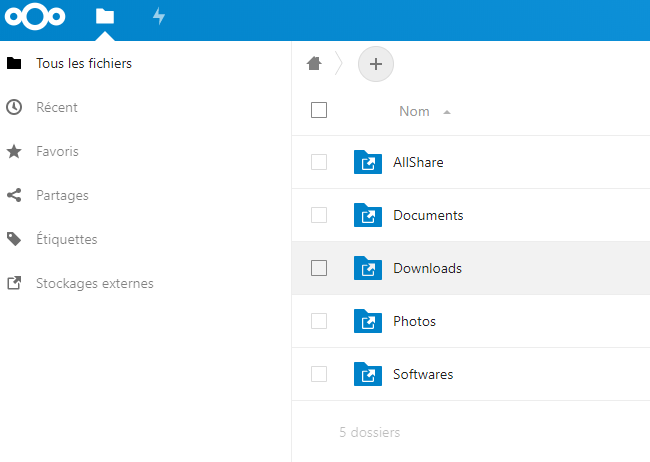Toggle the Nom sort arrow
The height and width of the screenshot is (462, 650).
[447, 112]
